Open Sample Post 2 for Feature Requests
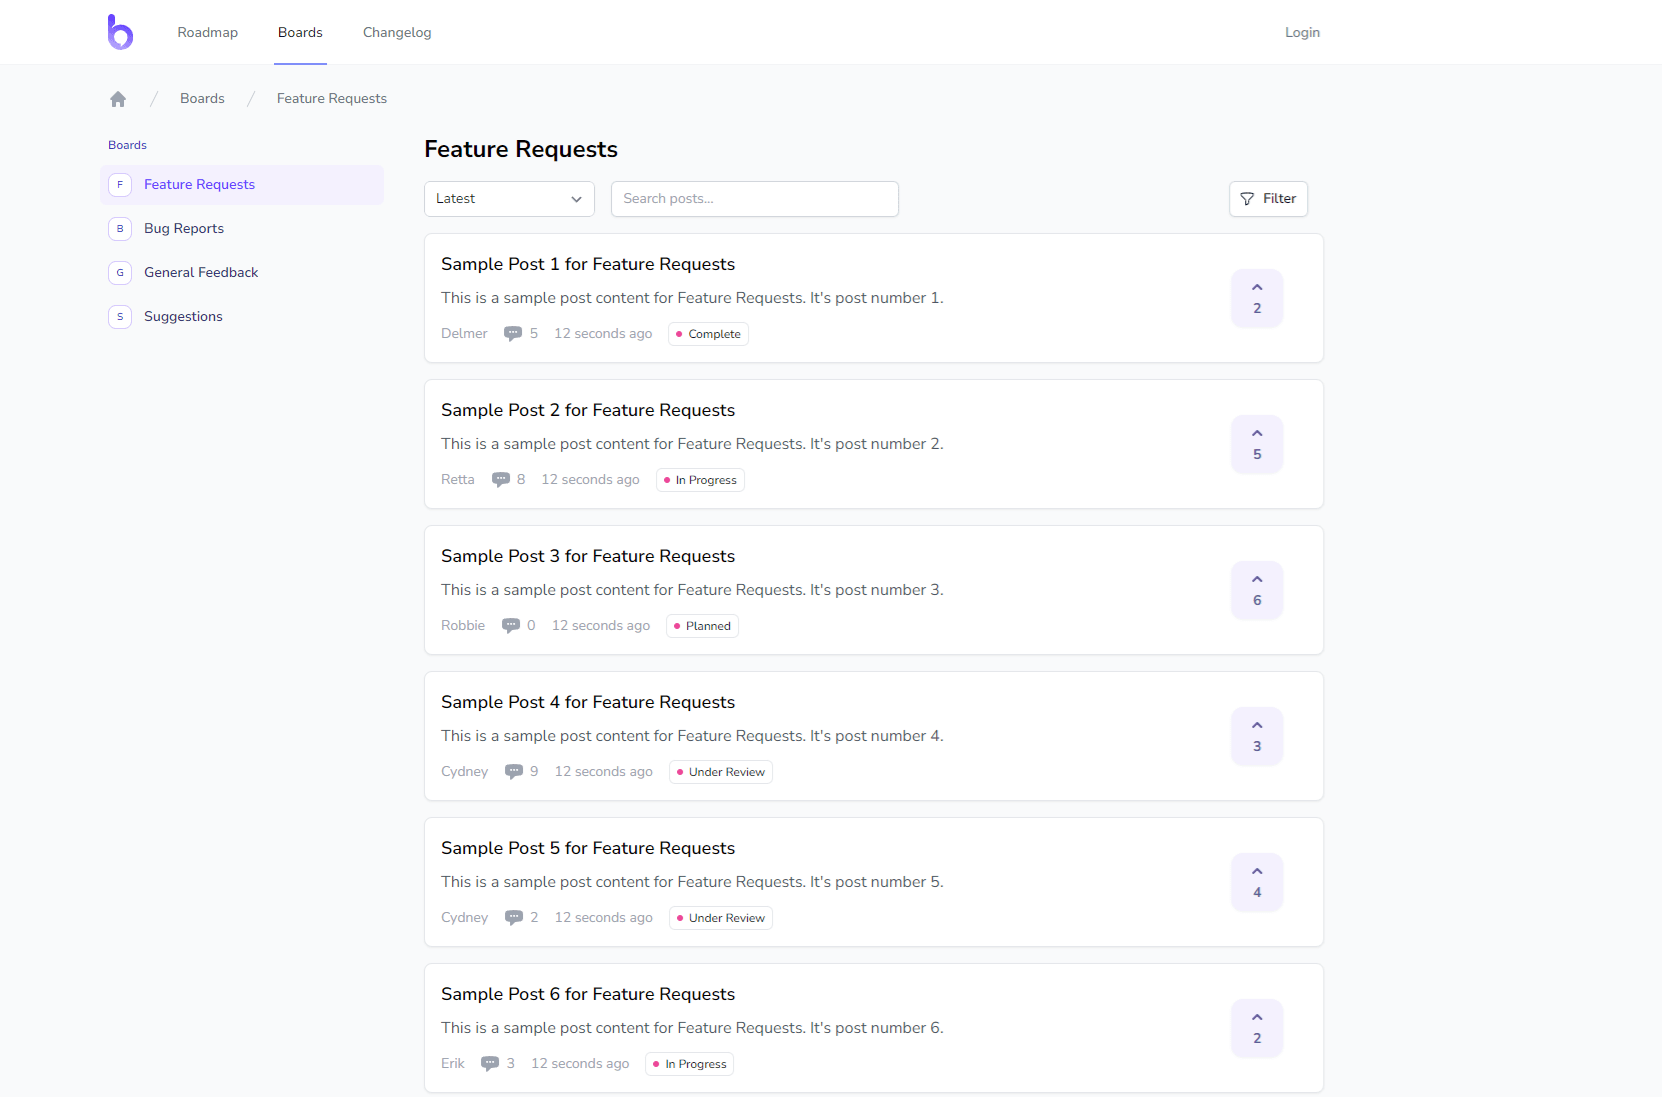1662x1097 pixels. point(588,410)
